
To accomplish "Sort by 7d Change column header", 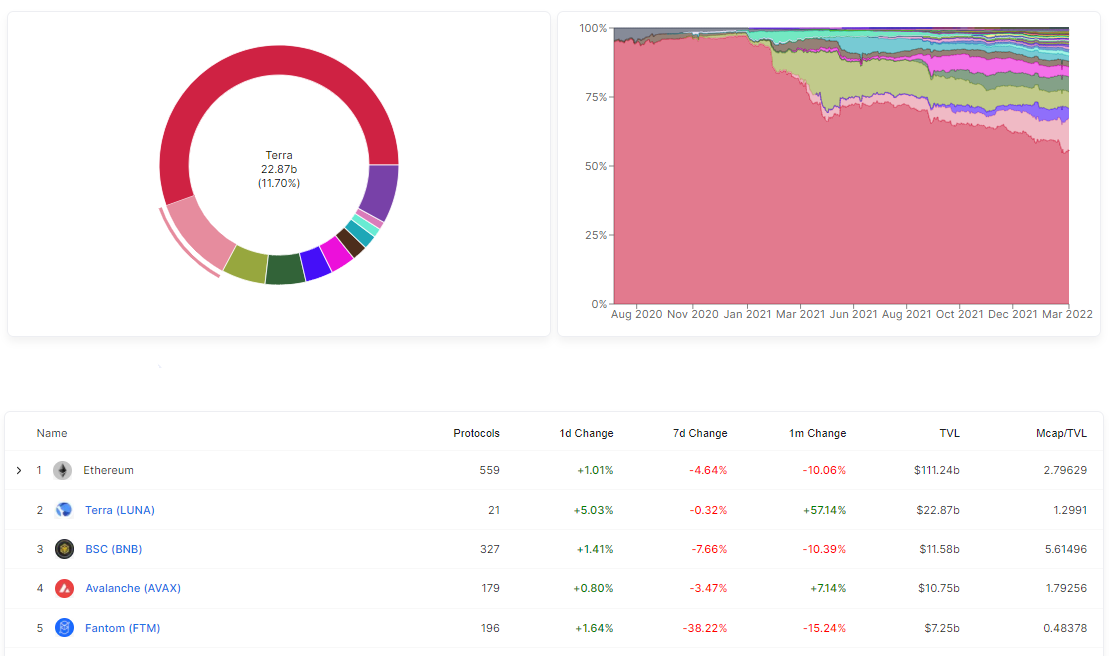I will (699, 433).
